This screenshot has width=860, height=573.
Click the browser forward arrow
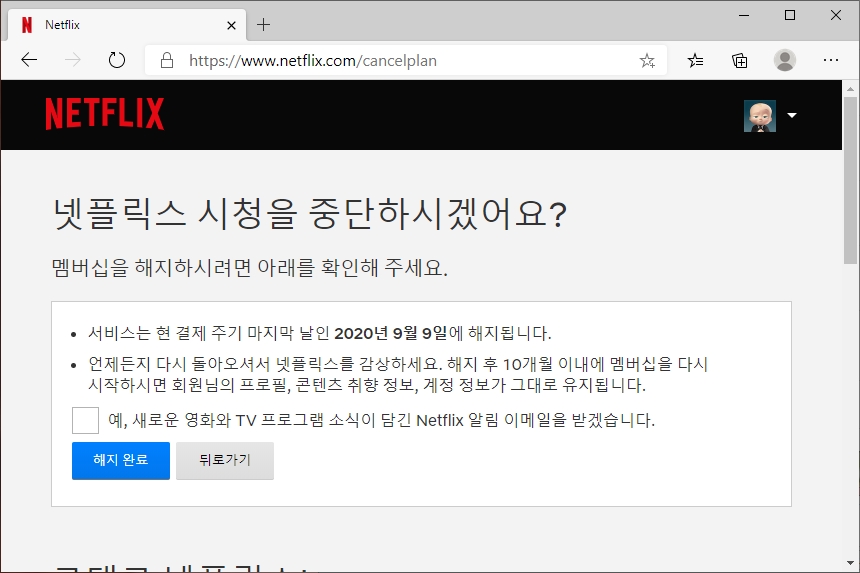[72, 60]
